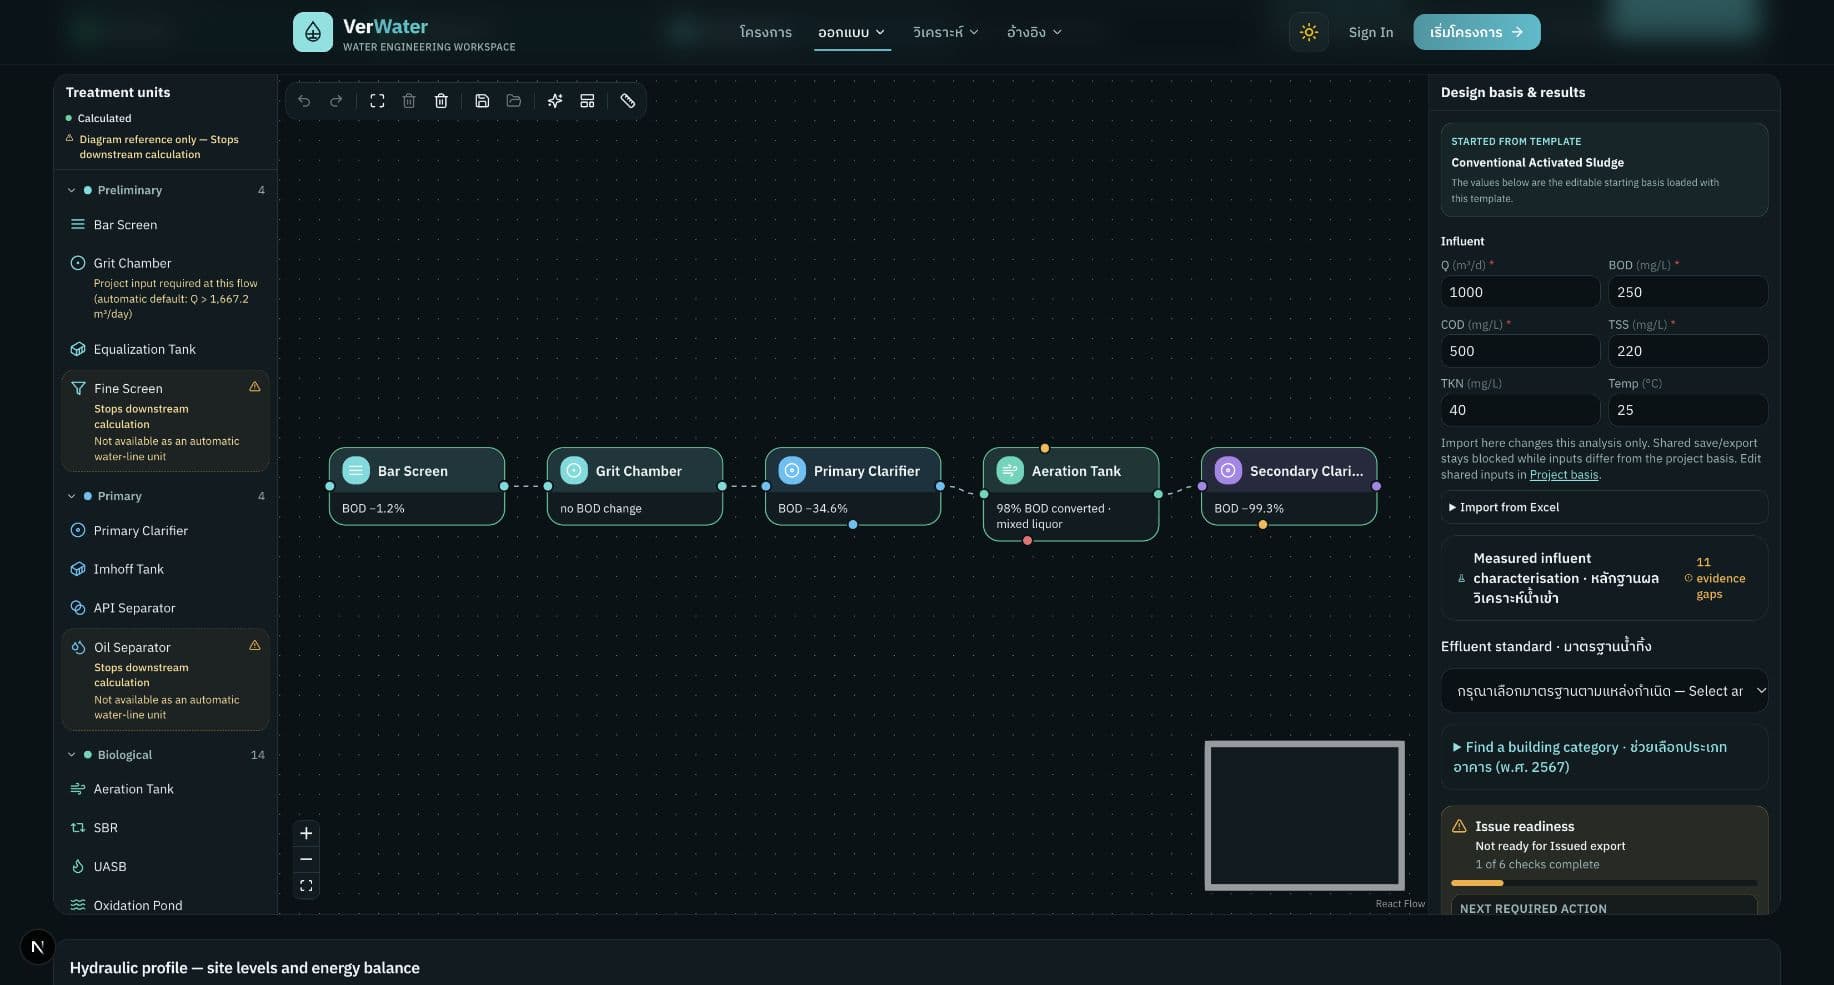Click the TKN input field showing 40
1834x985 pixels.
point(1520,410)
